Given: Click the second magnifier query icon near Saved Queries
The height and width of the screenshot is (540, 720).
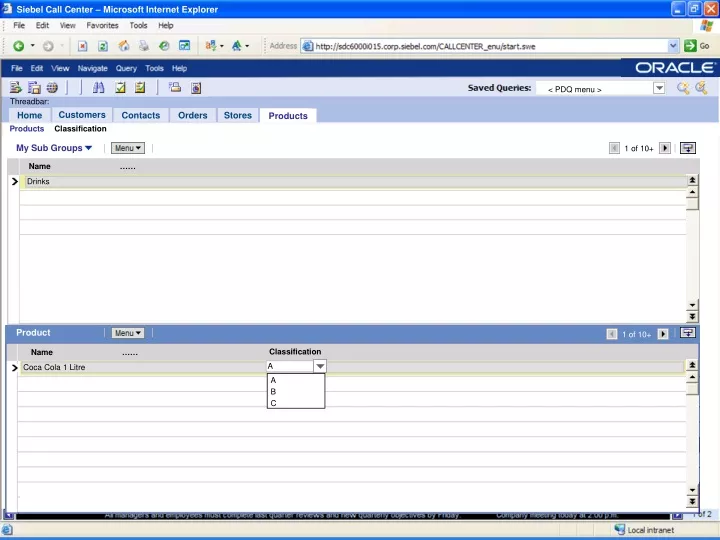Looking at the screenshot, I should pos(701,88).
